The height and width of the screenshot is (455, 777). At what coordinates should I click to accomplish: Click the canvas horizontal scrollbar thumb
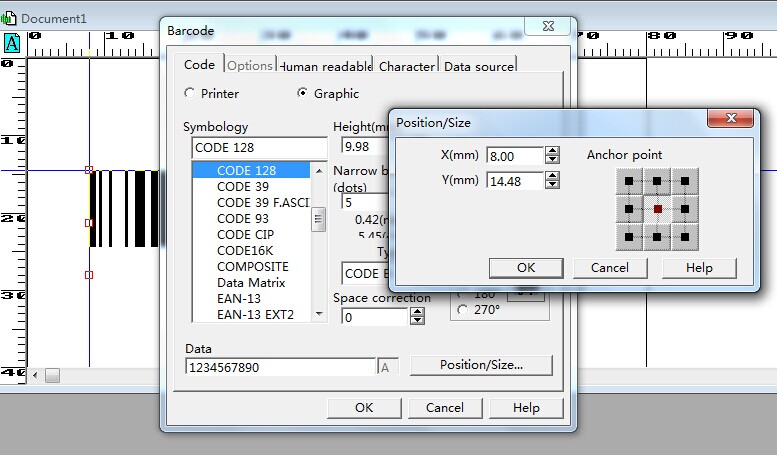[x=53, y=376]
